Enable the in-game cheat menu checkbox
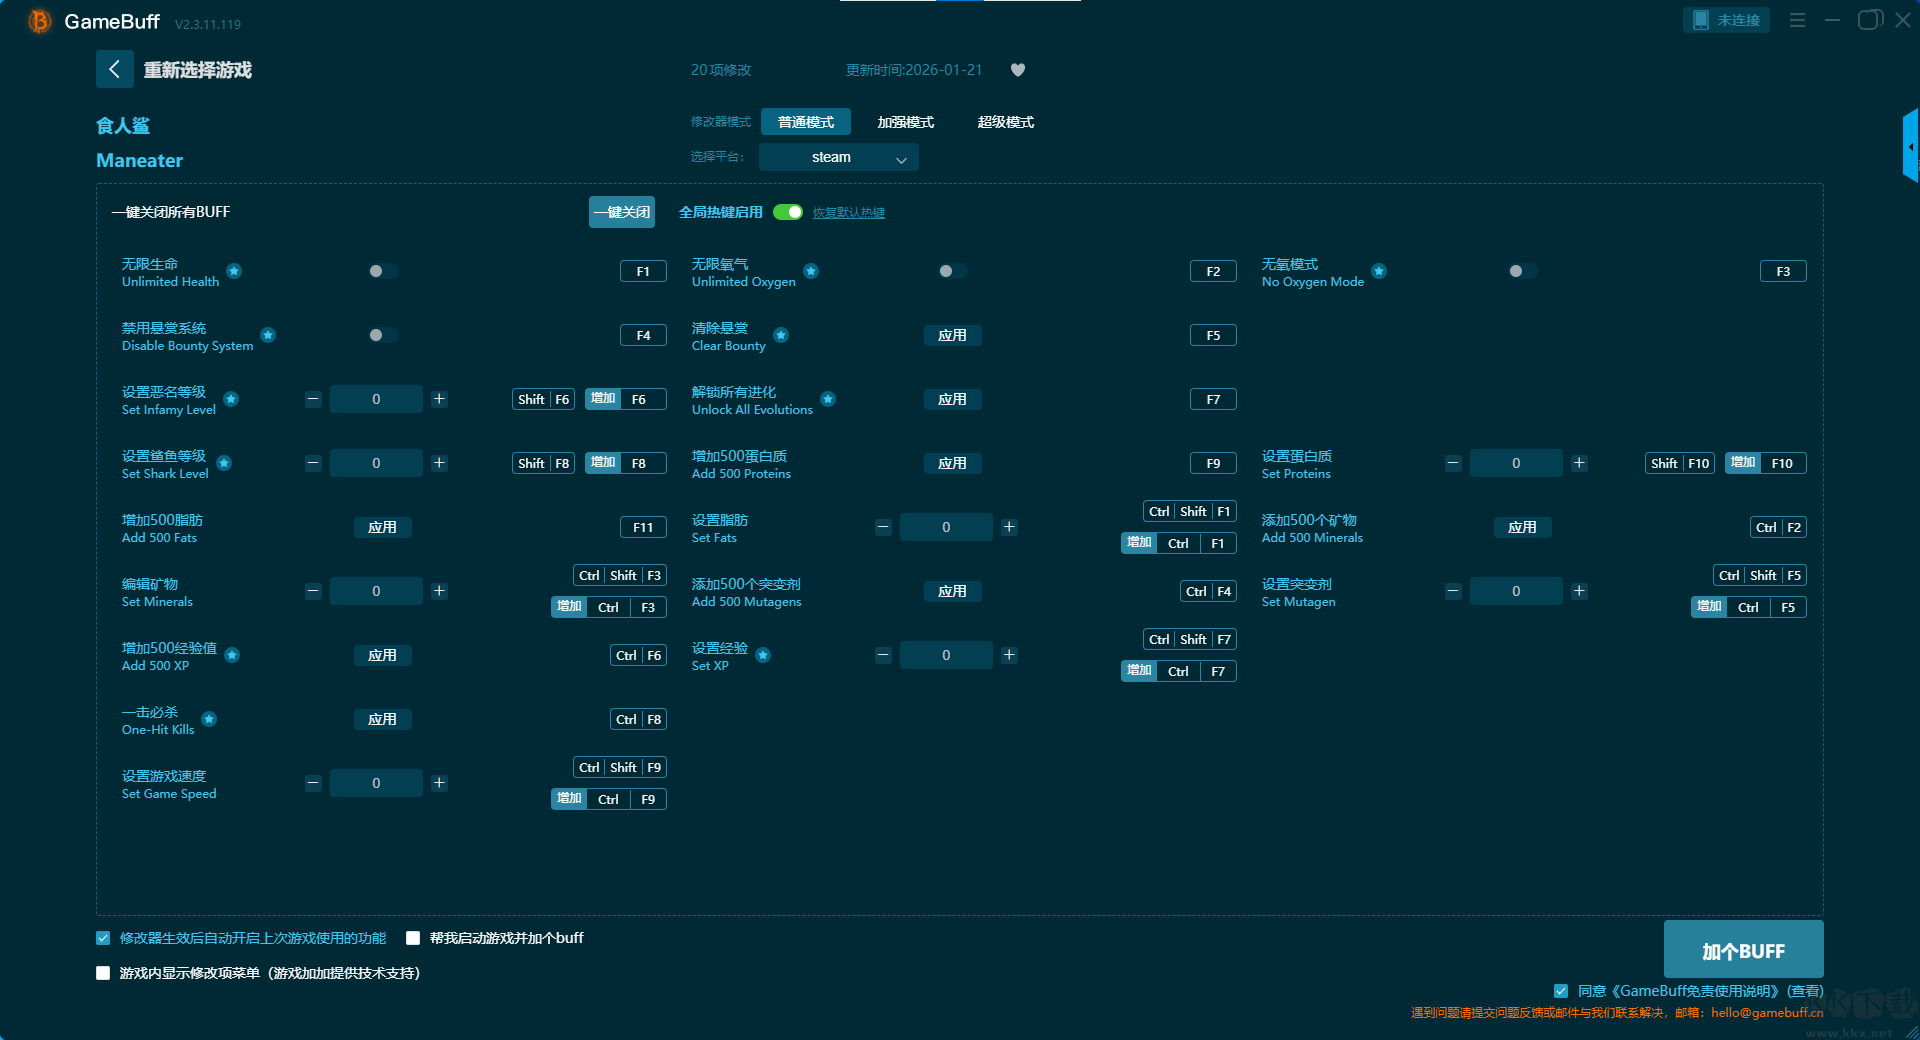 coord(103,973)
